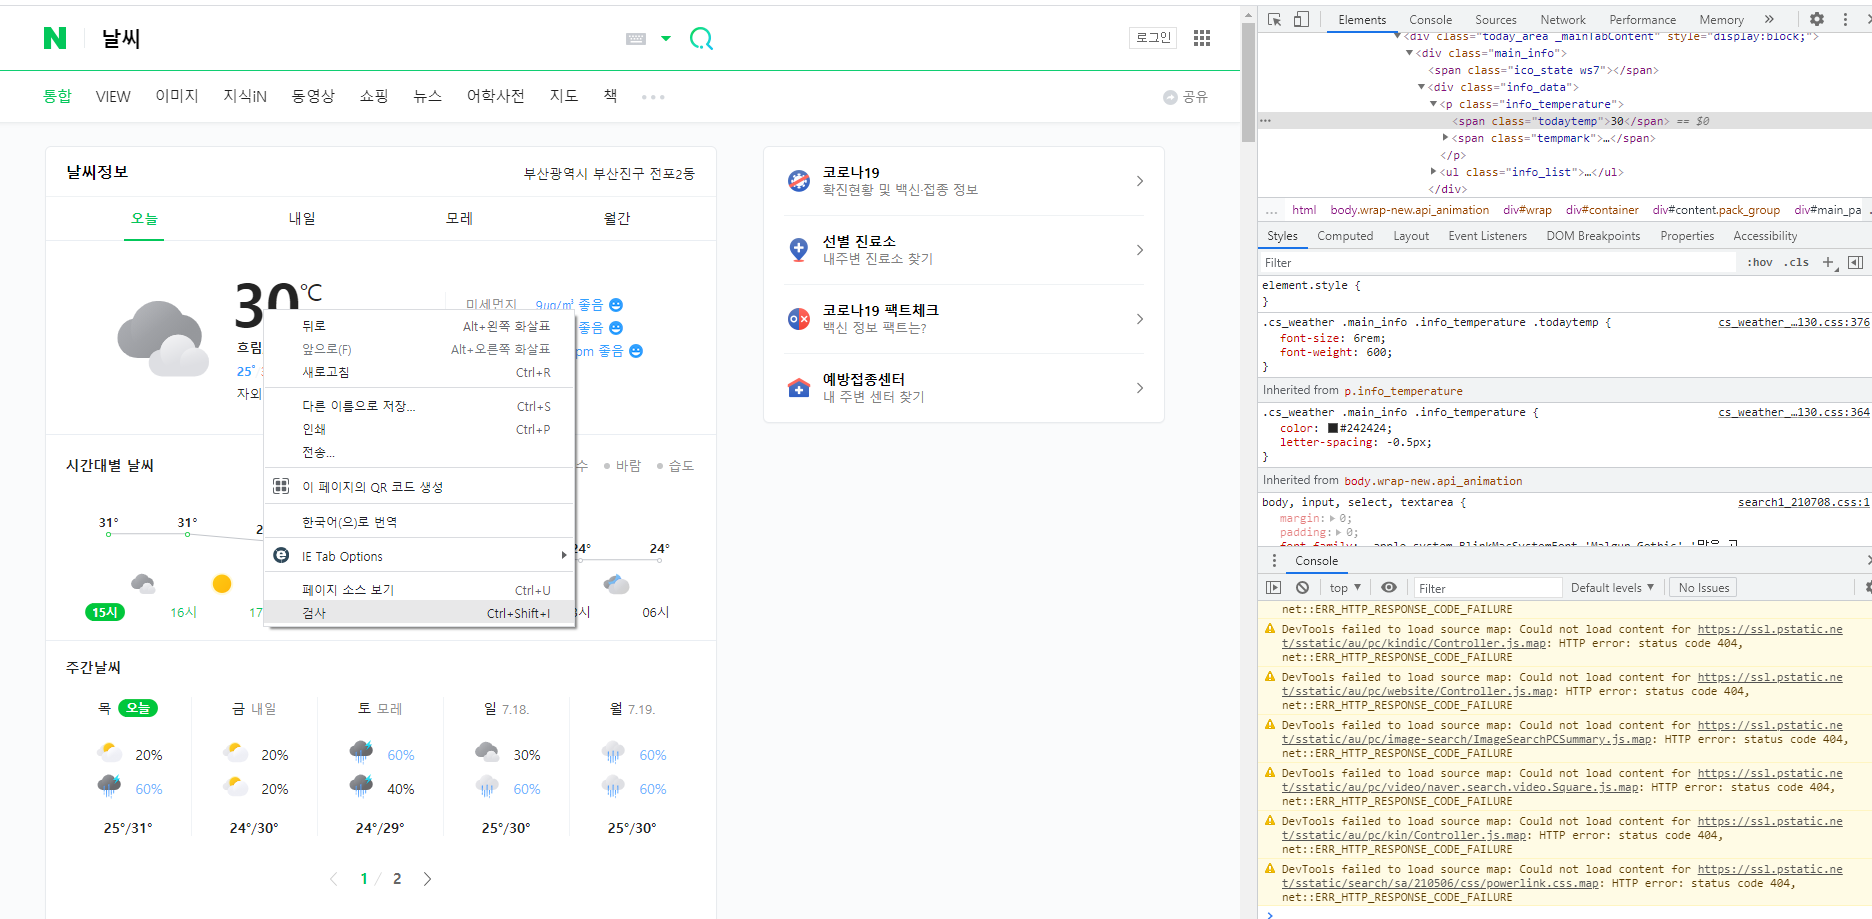The height and width of the screenshot is (919, 1872).
Task: Click the 코로나19 팩트체크 icon
Action: (x=798, y=319)
